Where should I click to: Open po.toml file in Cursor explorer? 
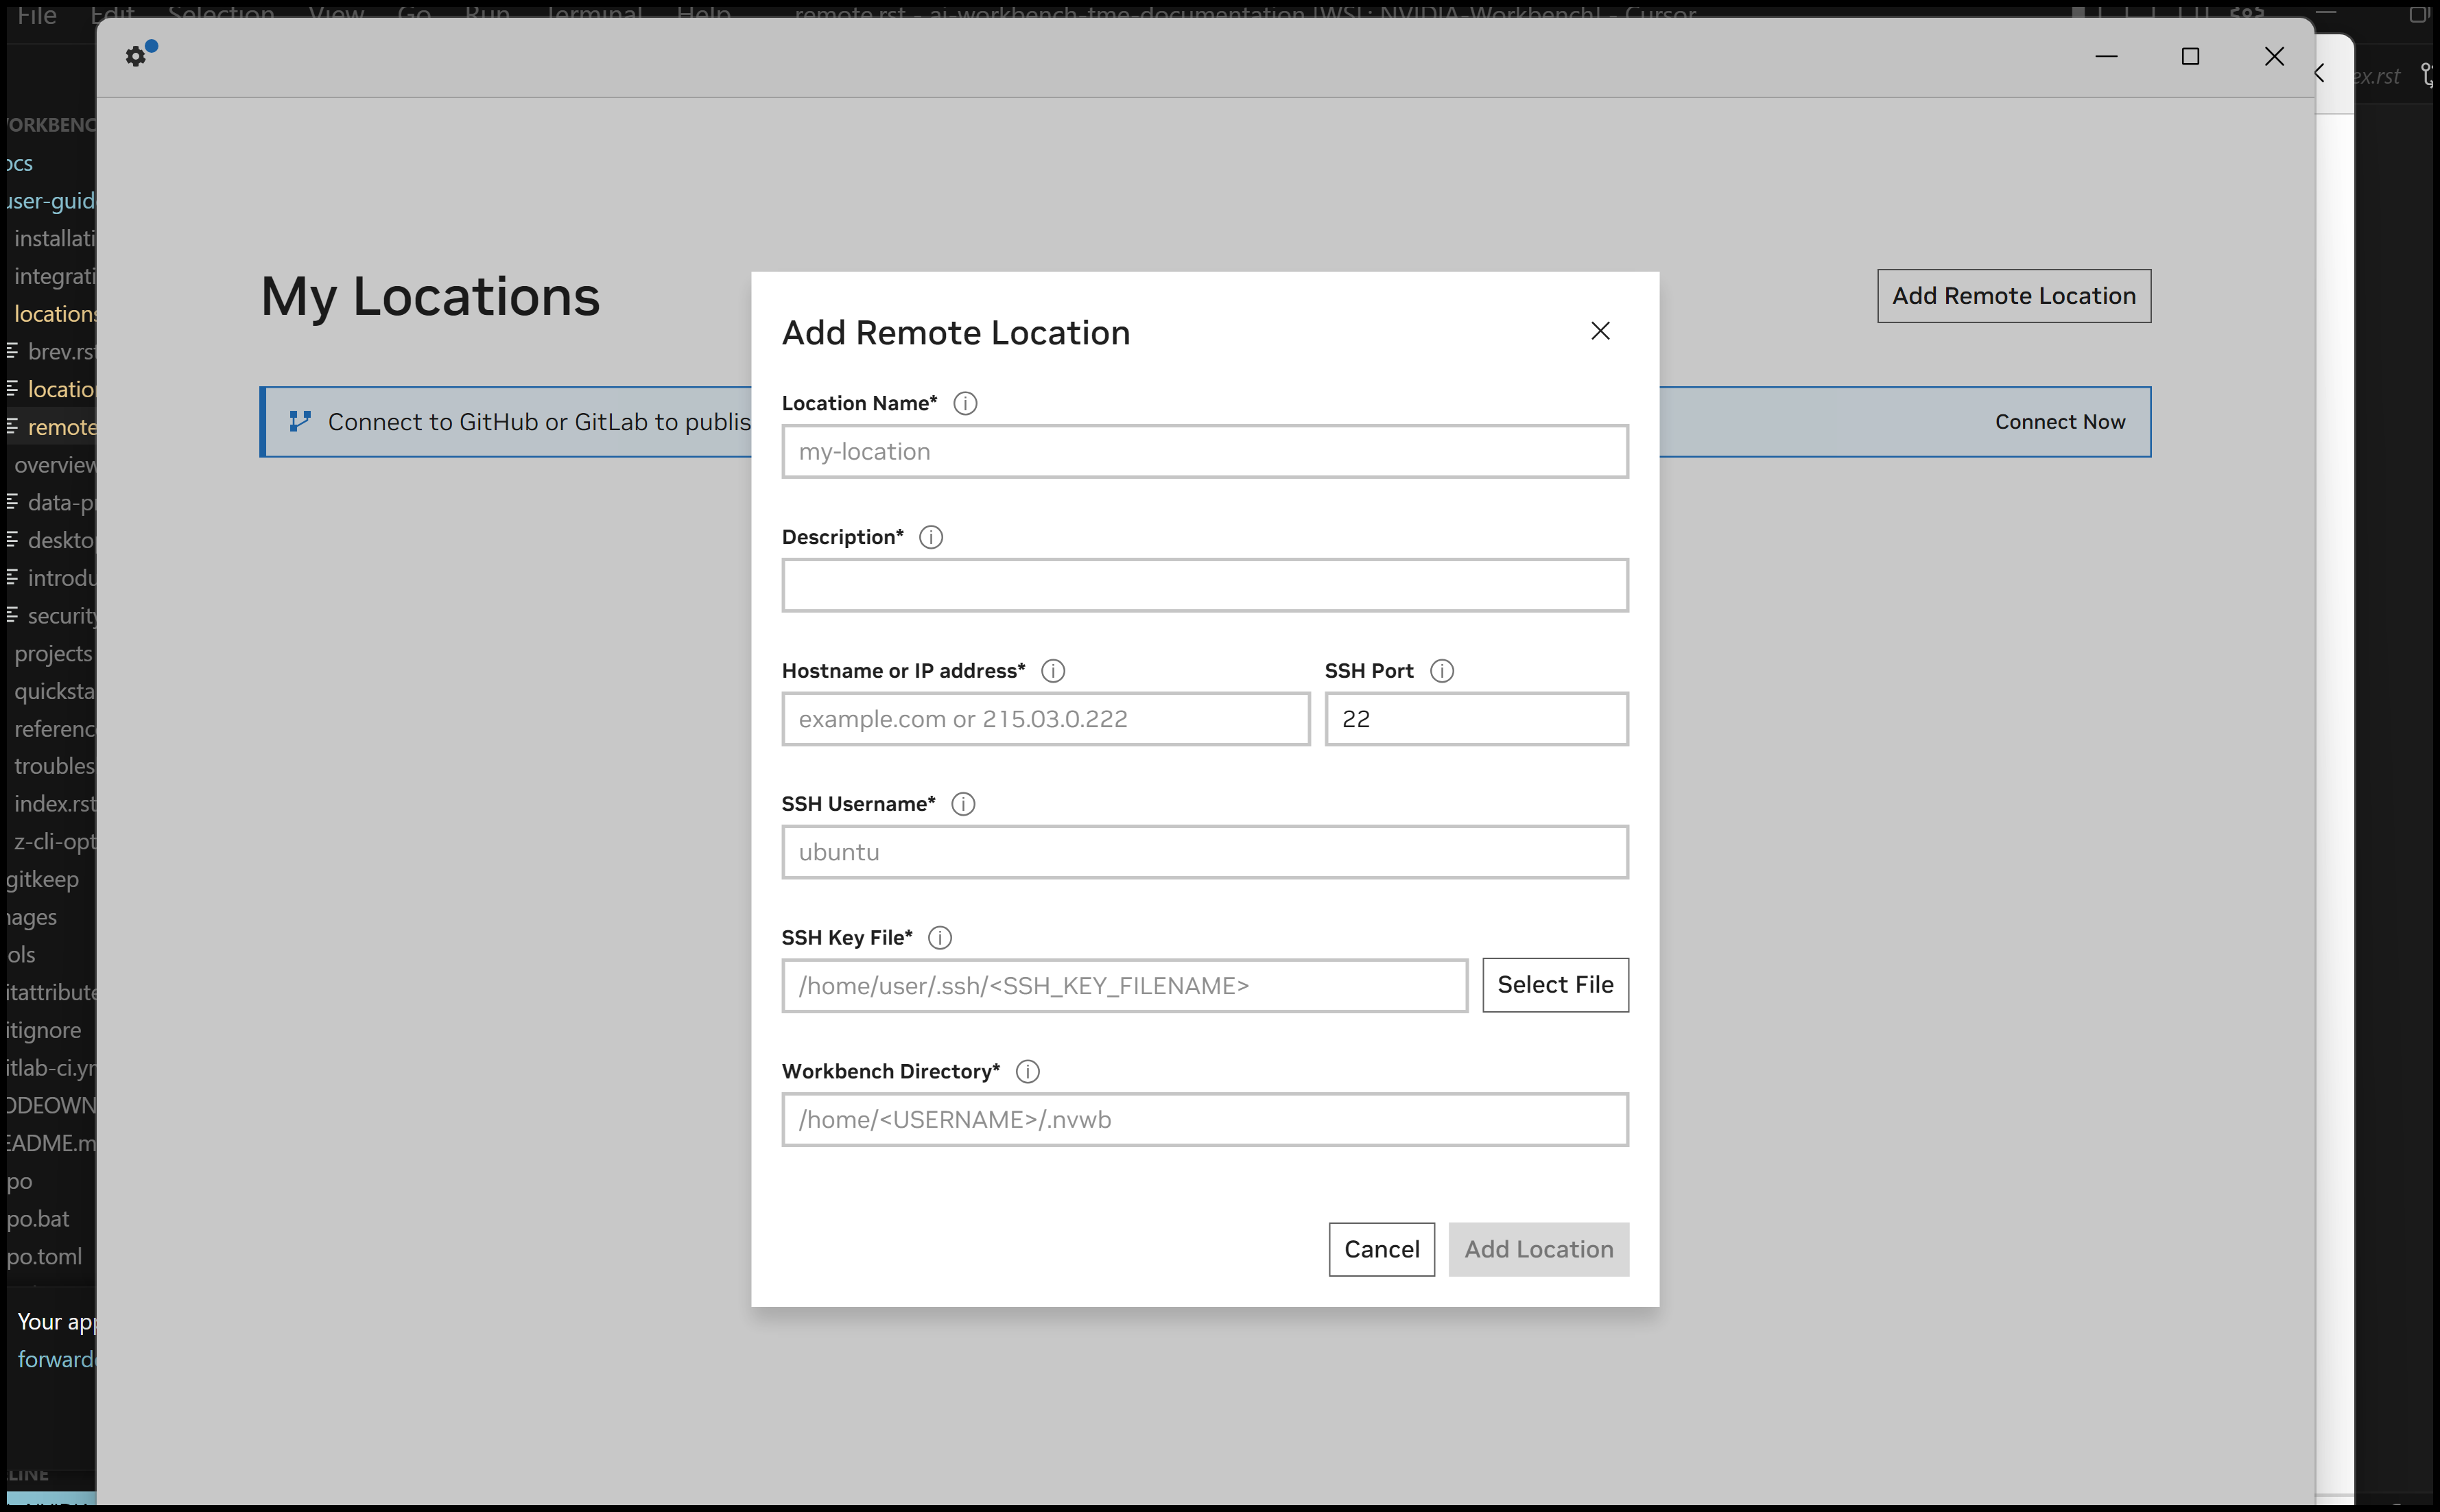tap(44, 1257)
